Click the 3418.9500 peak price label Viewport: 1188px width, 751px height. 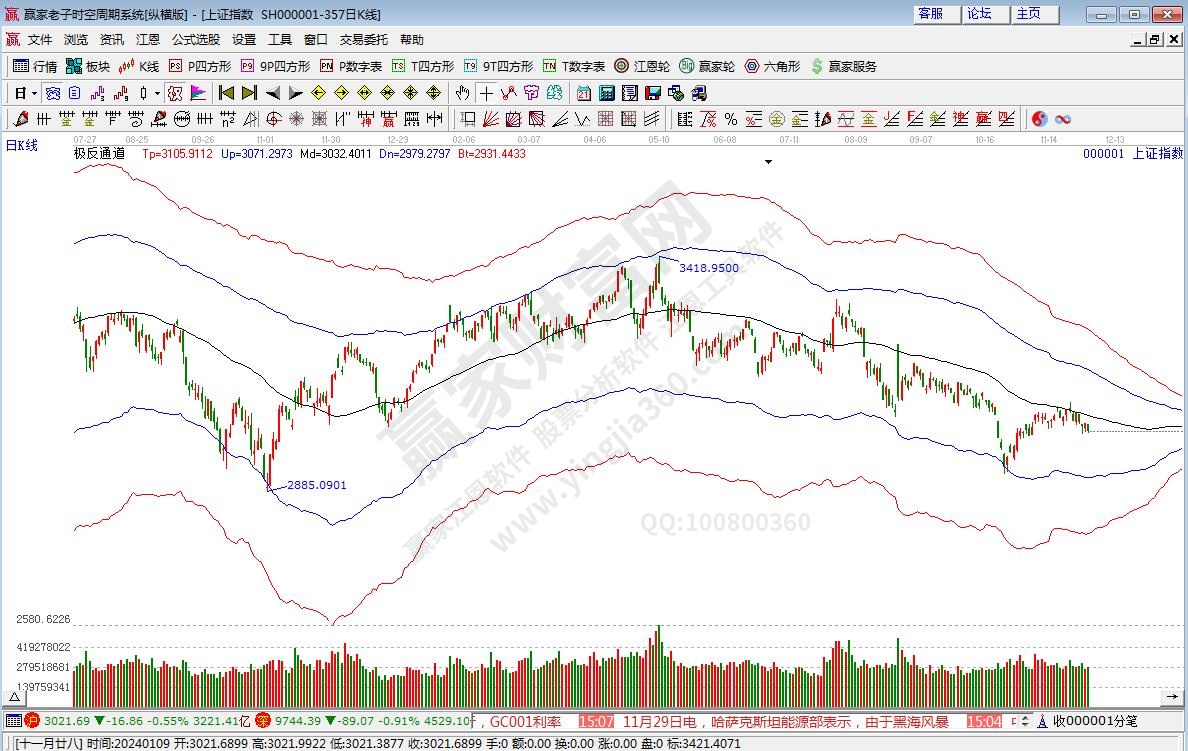pyautogui.click(x=708, y=268)
